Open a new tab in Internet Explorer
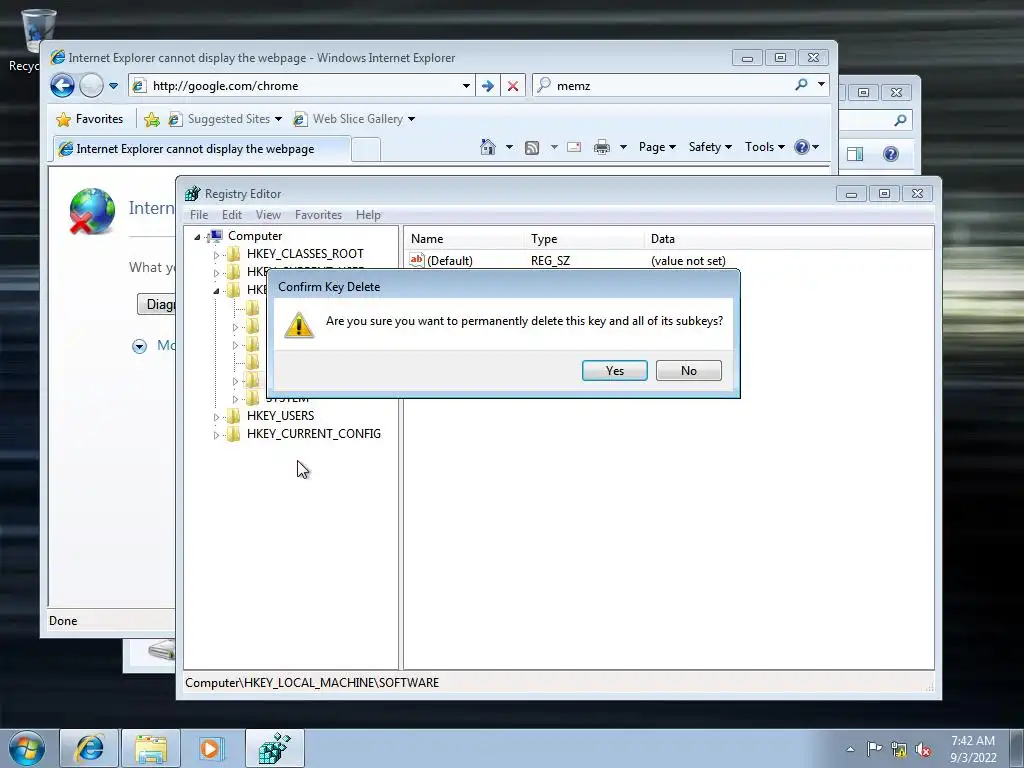 (366, 150)
